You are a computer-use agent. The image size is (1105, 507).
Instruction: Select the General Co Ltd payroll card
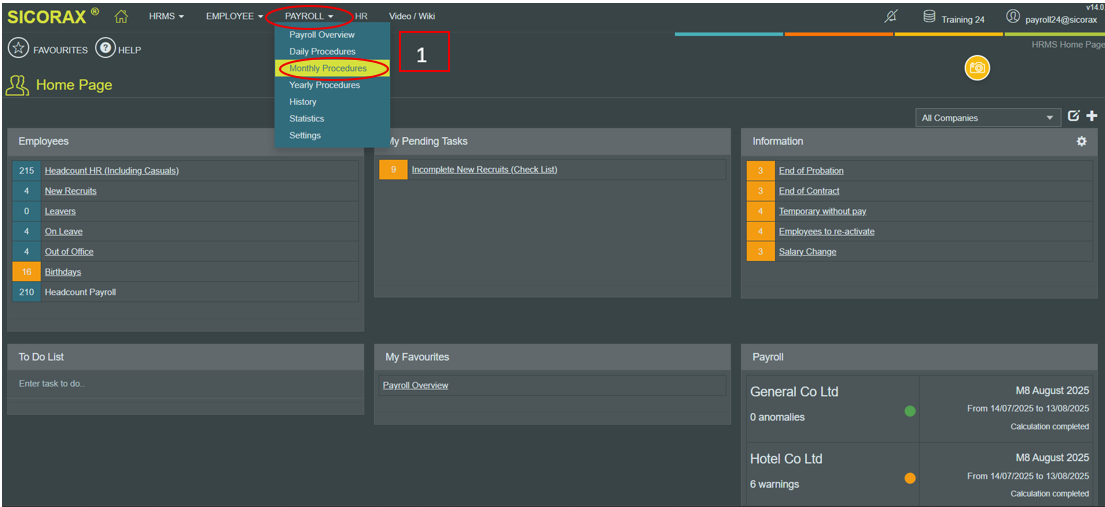[x=920, y=409]
